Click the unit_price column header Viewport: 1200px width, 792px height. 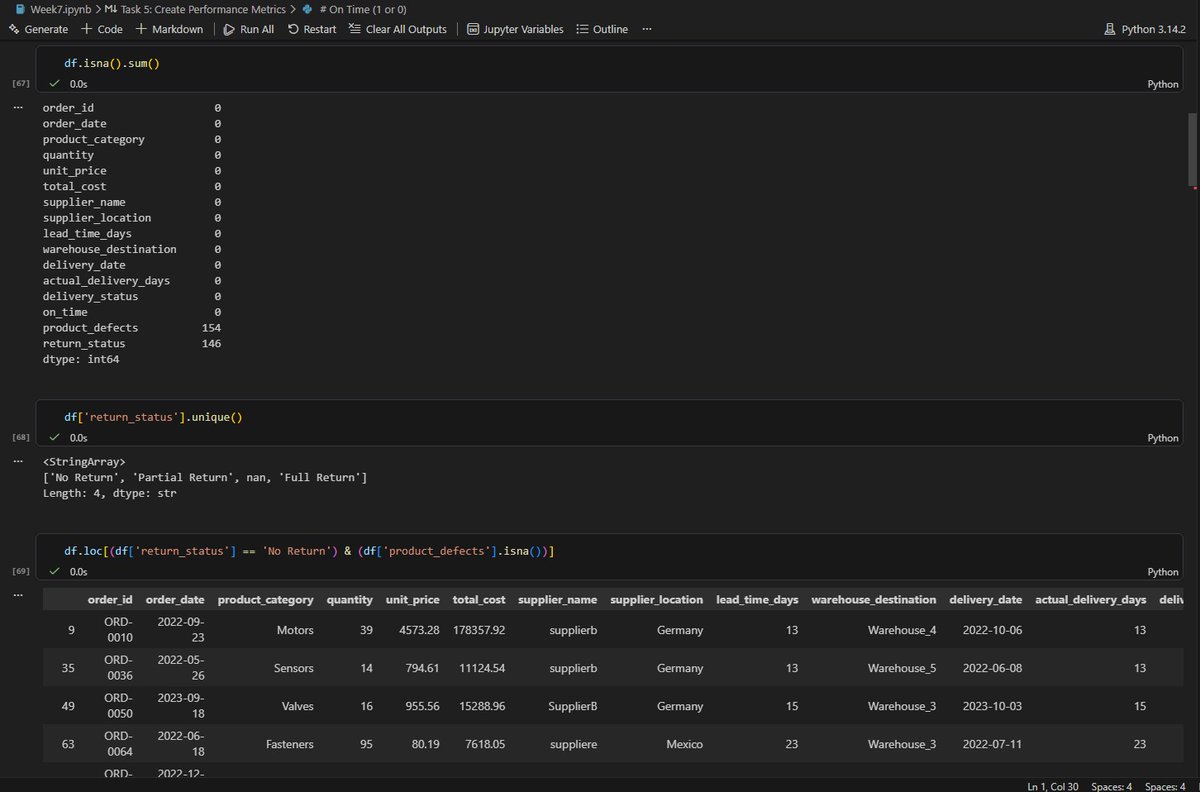pyautogui.click(x=413, y=600)
